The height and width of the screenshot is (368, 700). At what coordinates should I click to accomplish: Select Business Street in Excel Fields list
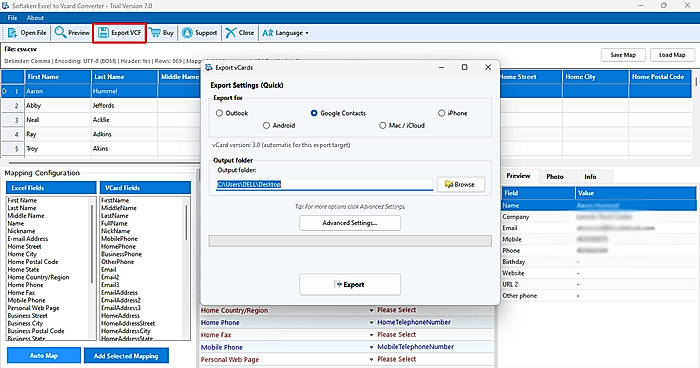pyautogui.click(x=27, y=316)
